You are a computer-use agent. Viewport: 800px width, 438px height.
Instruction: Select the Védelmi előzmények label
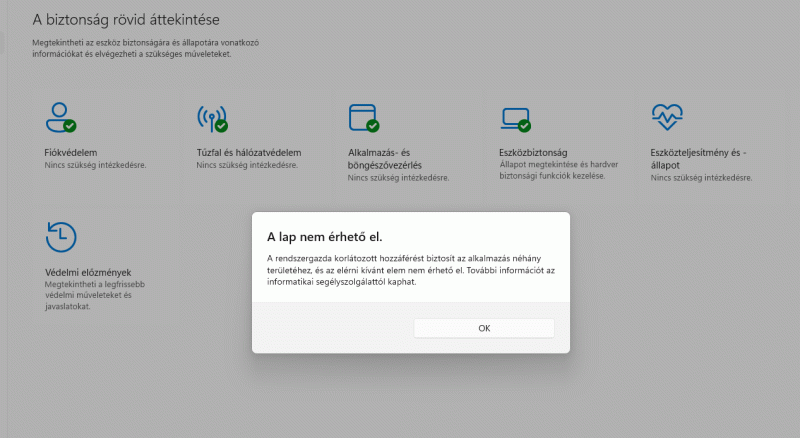tap(88, 273)
